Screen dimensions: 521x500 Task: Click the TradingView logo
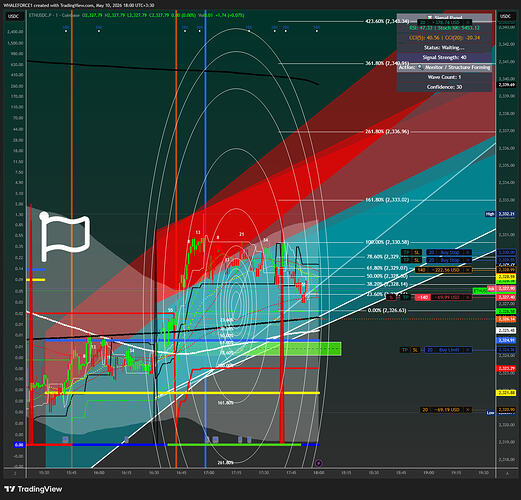point(33,489)
